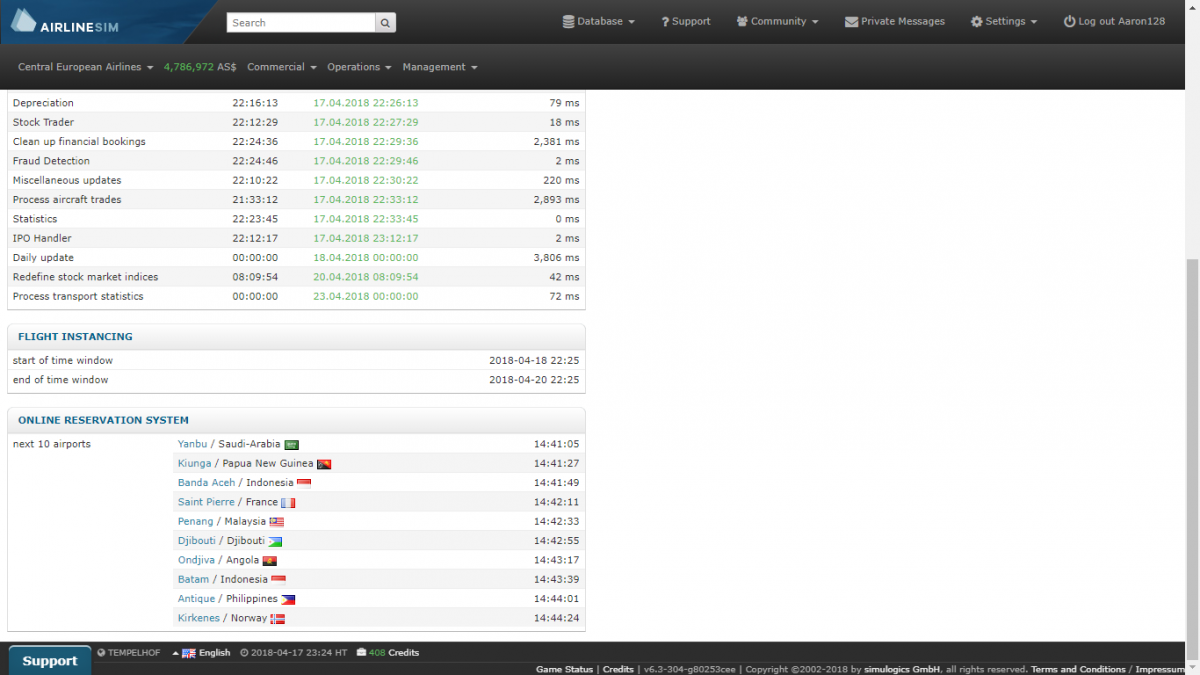1200x675 pixels.
Task: Select the Stock Trader row label
Action: (x=43, y=122)
